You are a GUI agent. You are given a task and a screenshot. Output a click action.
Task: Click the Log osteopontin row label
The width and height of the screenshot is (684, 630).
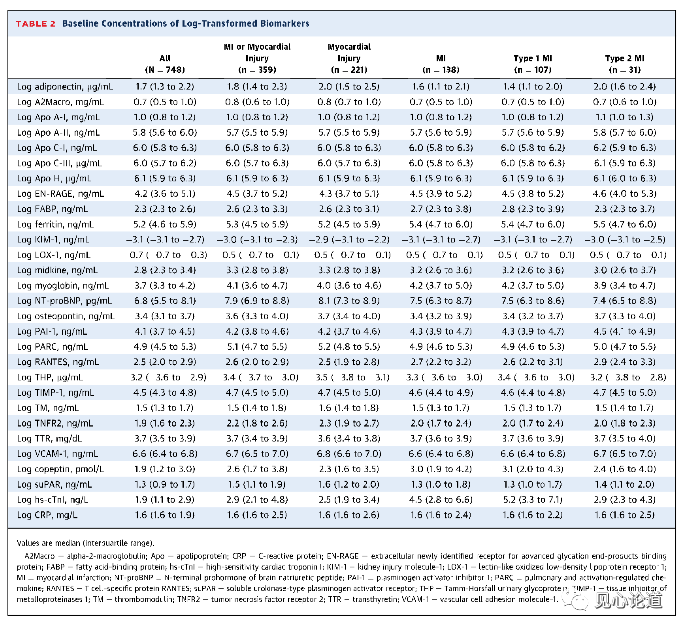pos(63,316)
